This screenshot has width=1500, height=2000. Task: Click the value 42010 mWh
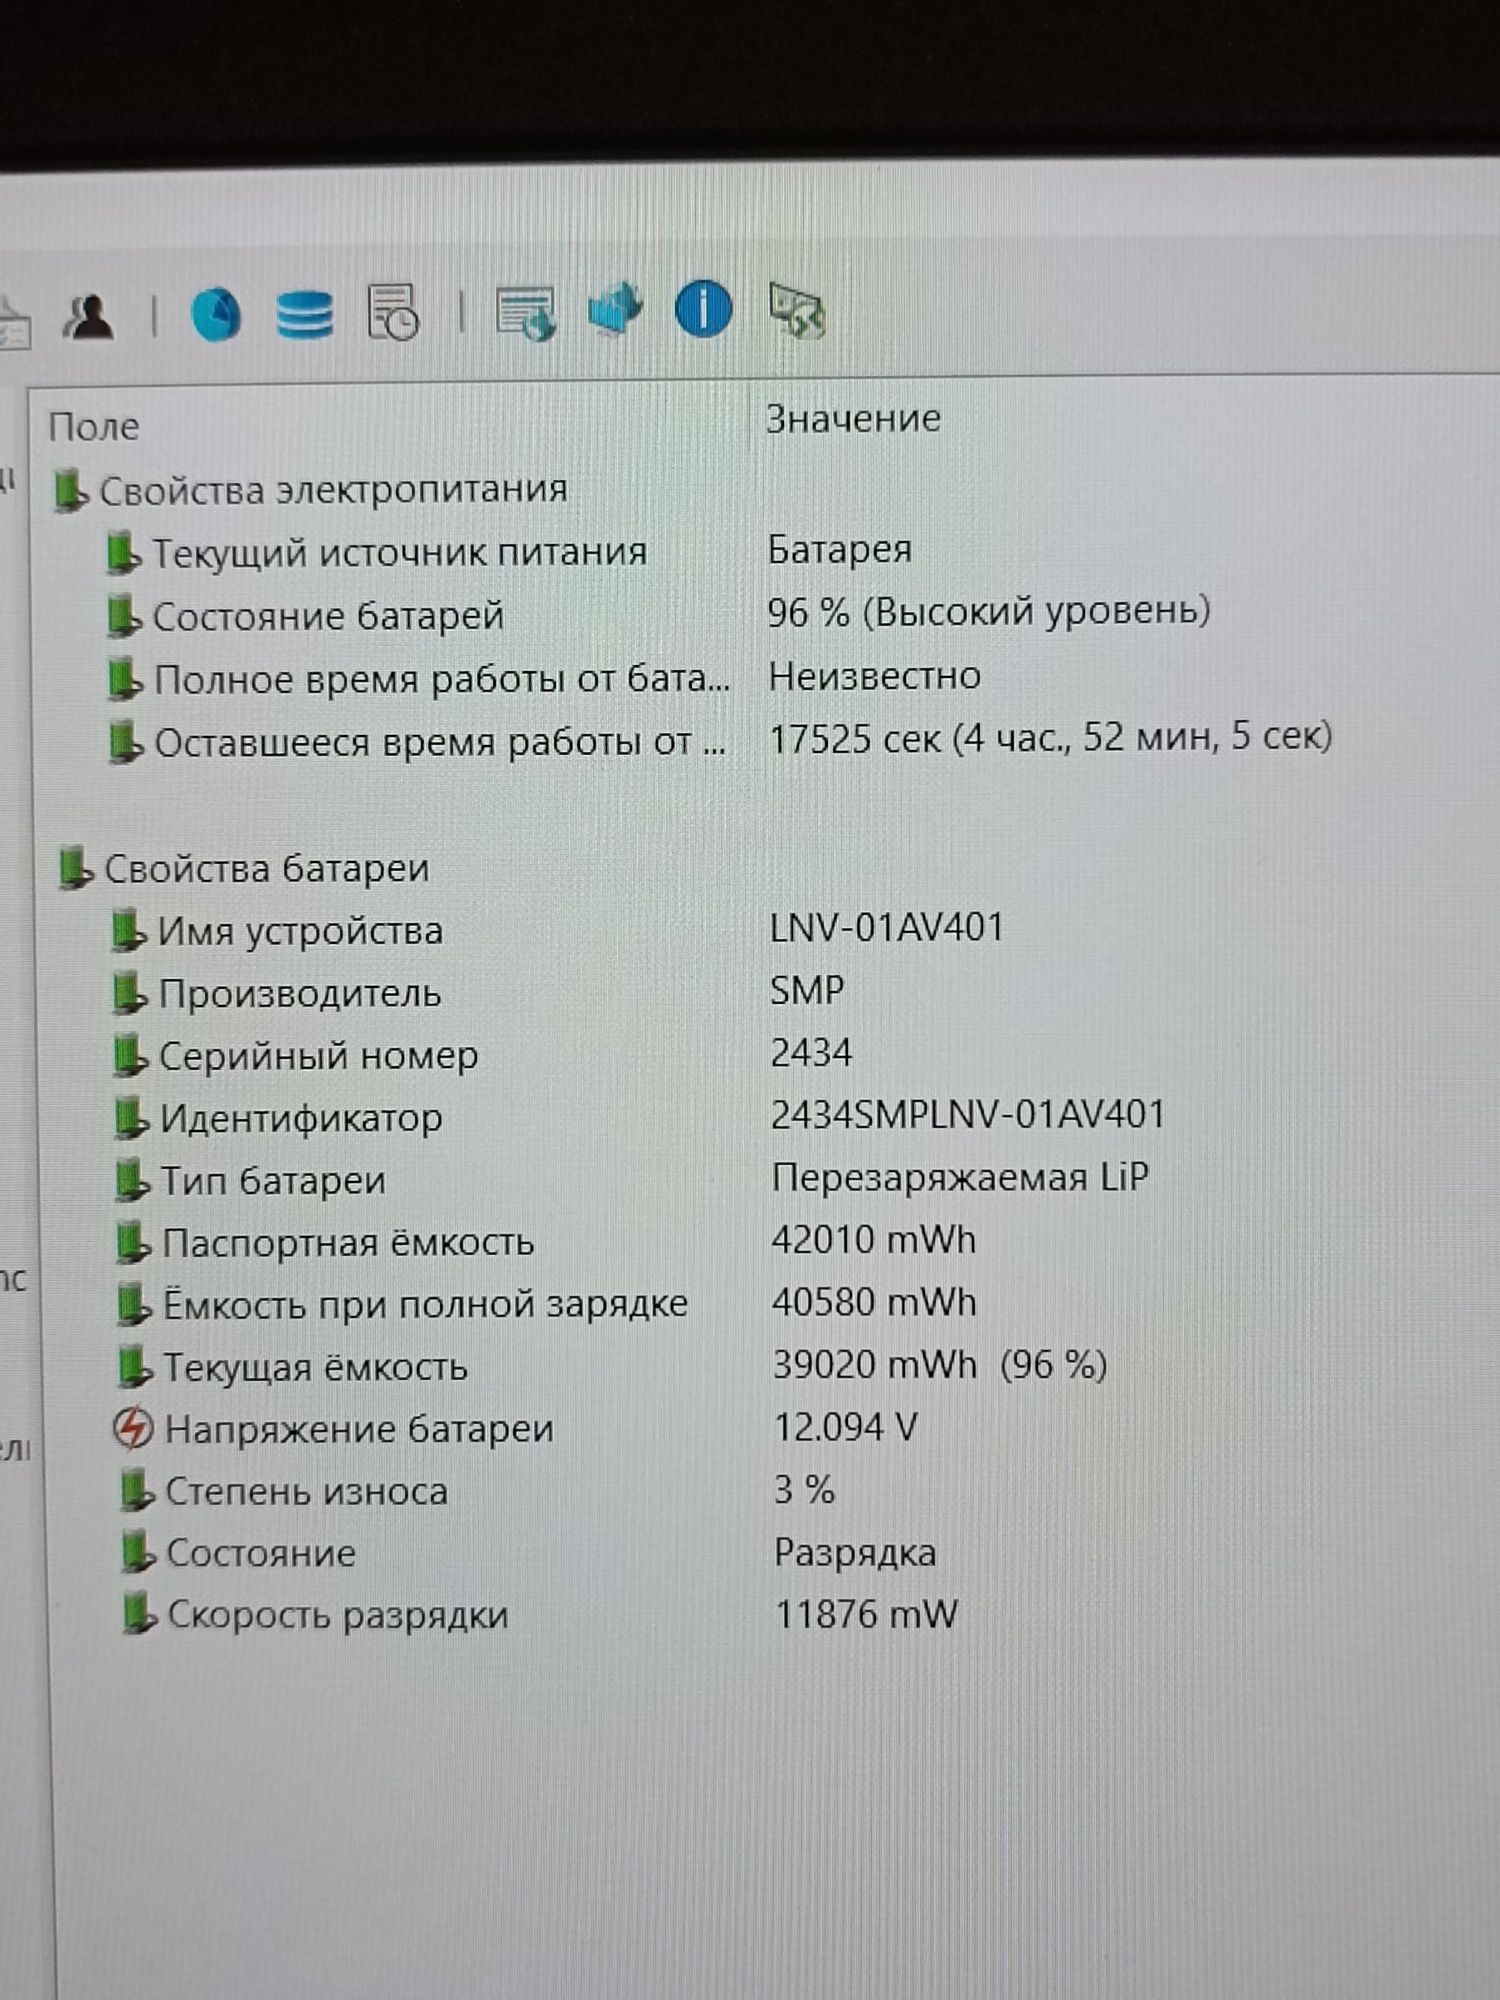pyautogui.click(x=874, y=1240)
